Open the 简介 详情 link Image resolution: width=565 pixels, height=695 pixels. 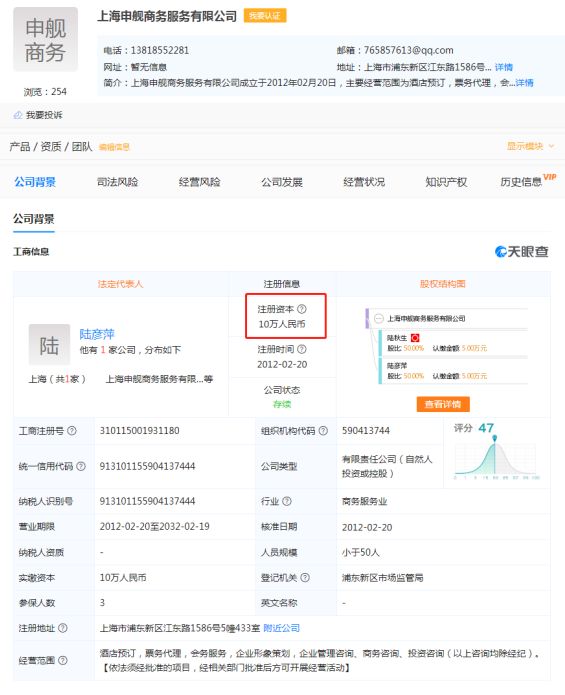525,83
